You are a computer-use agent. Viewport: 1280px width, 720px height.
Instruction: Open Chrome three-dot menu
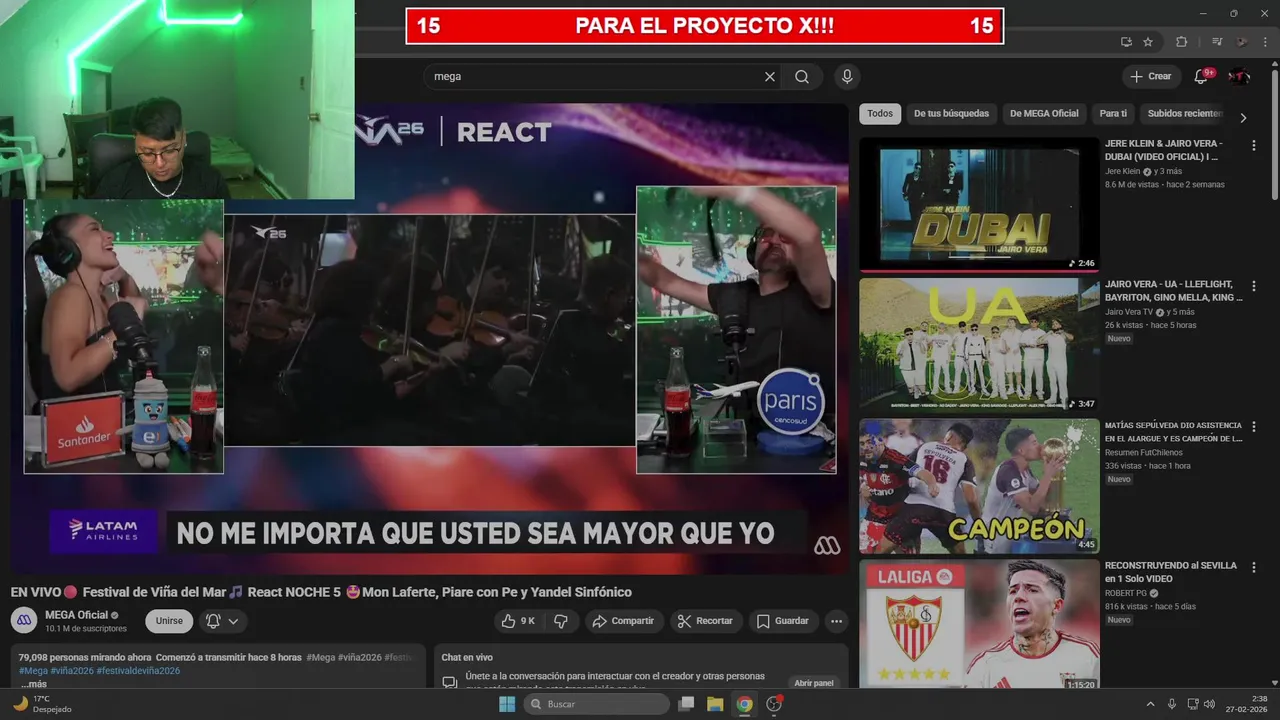point(1266,42)
